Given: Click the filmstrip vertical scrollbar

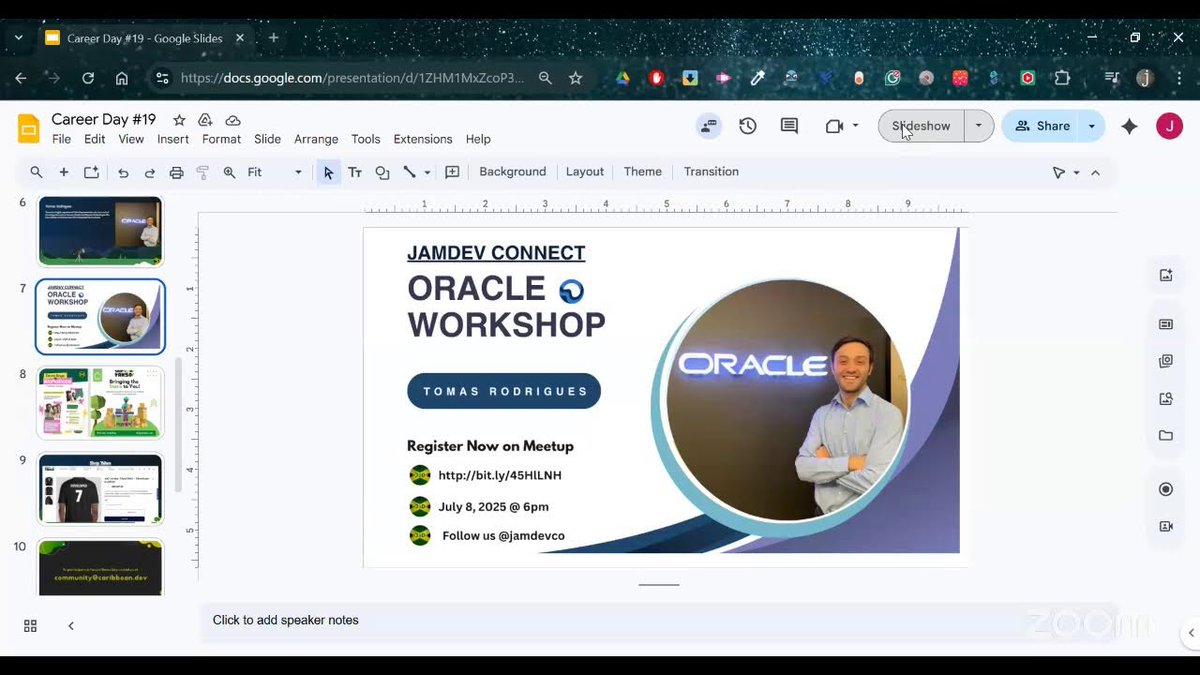Looking at the screenshot, I should pyautogui.click(x=179, y=425).
